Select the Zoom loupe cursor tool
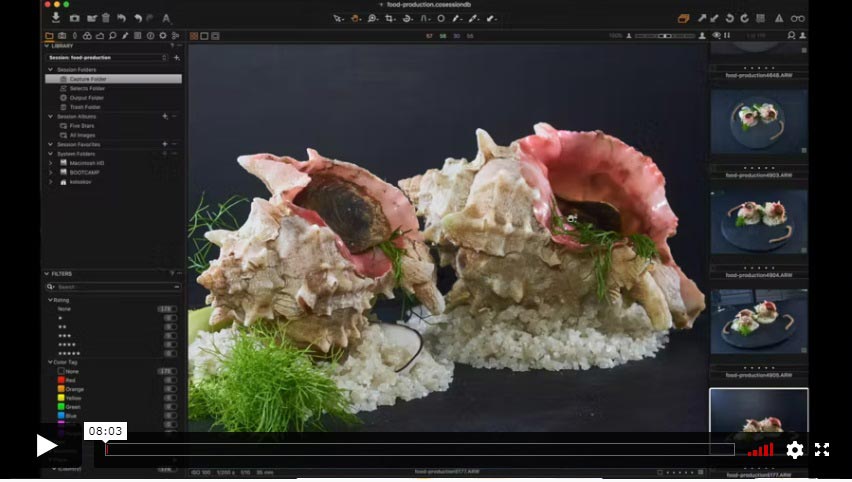The width and height of the screenshot is (852, 482). [x=373, y=18]
